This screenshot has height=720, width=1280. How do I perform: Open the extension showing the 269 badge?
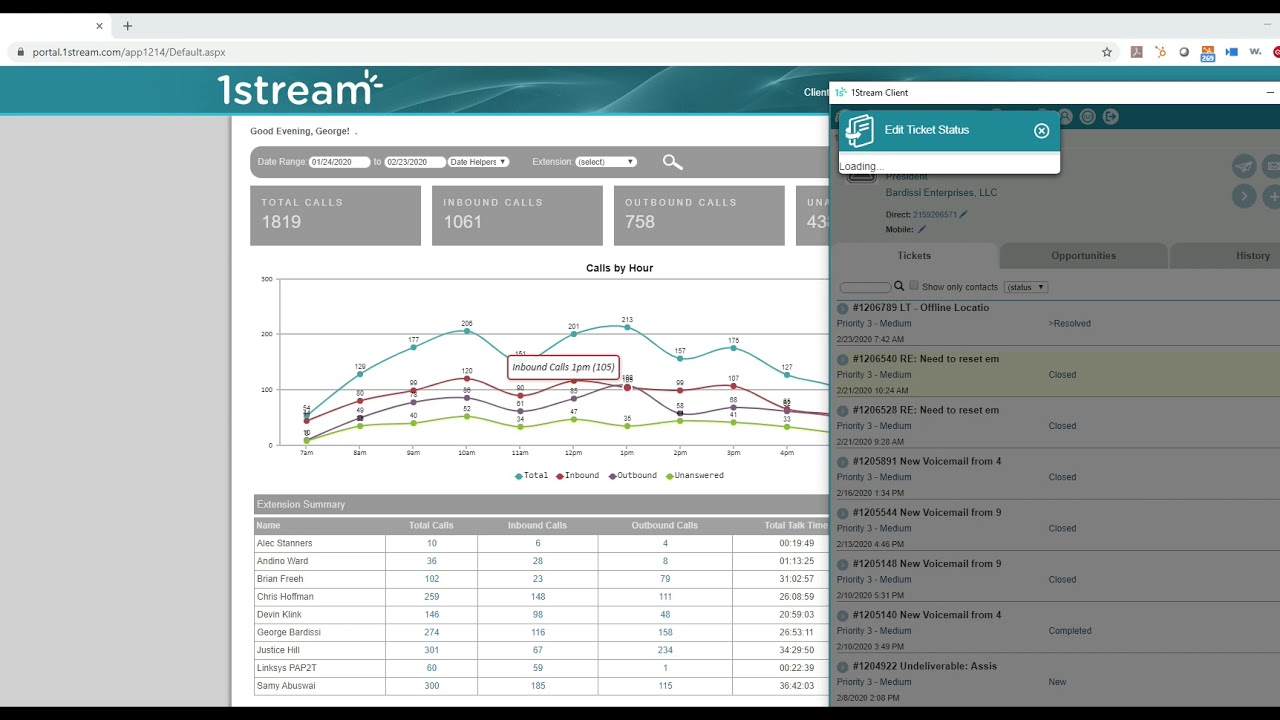1208,53
